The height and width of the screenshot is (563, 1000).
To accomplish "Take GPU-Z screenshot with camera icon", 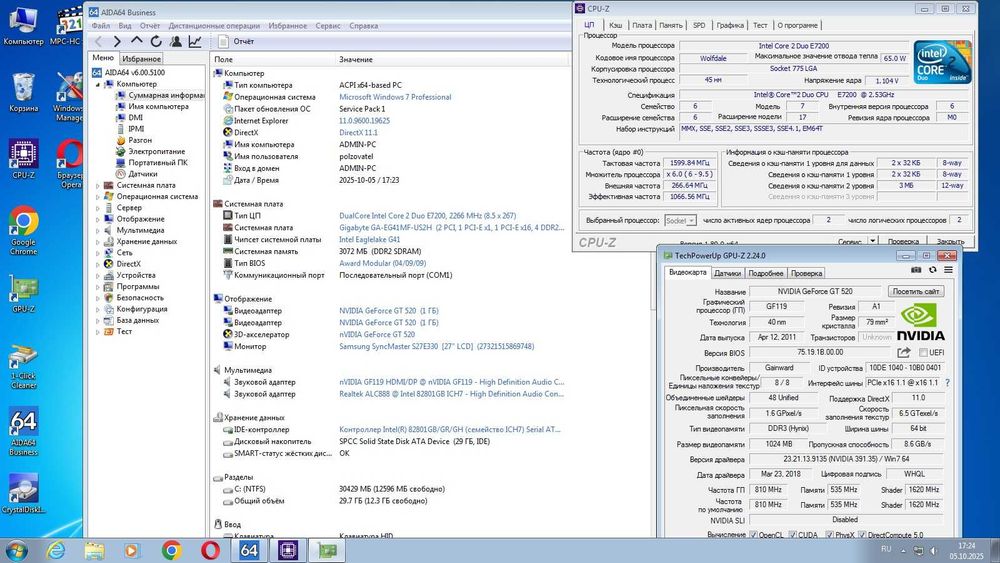I will coord(916,270).
